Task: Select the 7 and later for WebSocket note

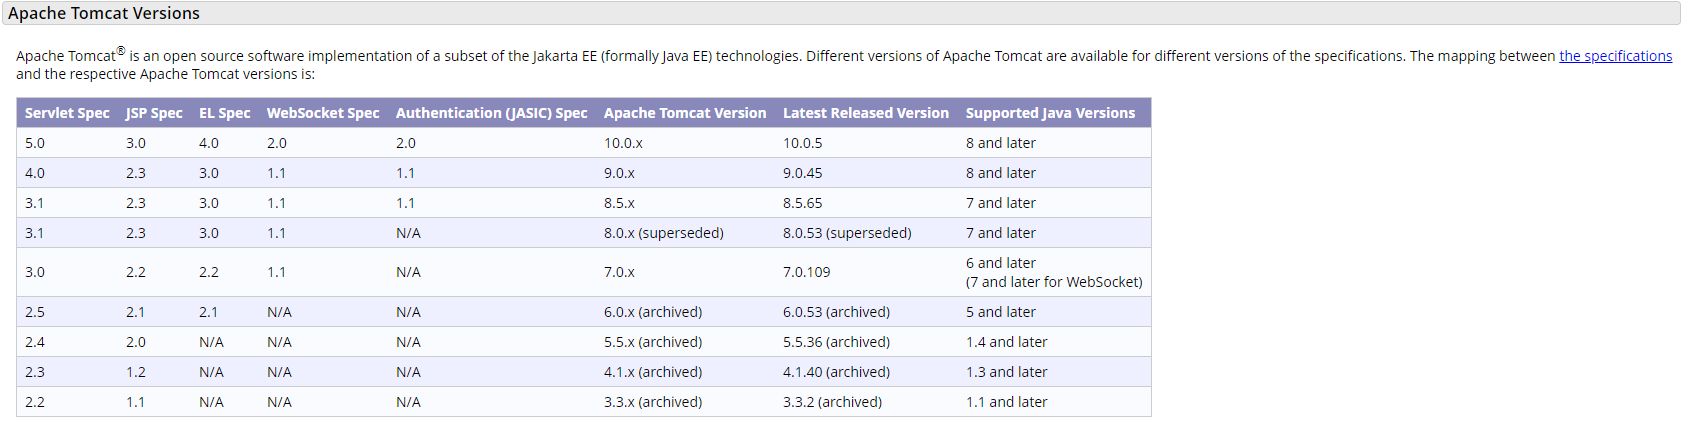Action: 1054,282
